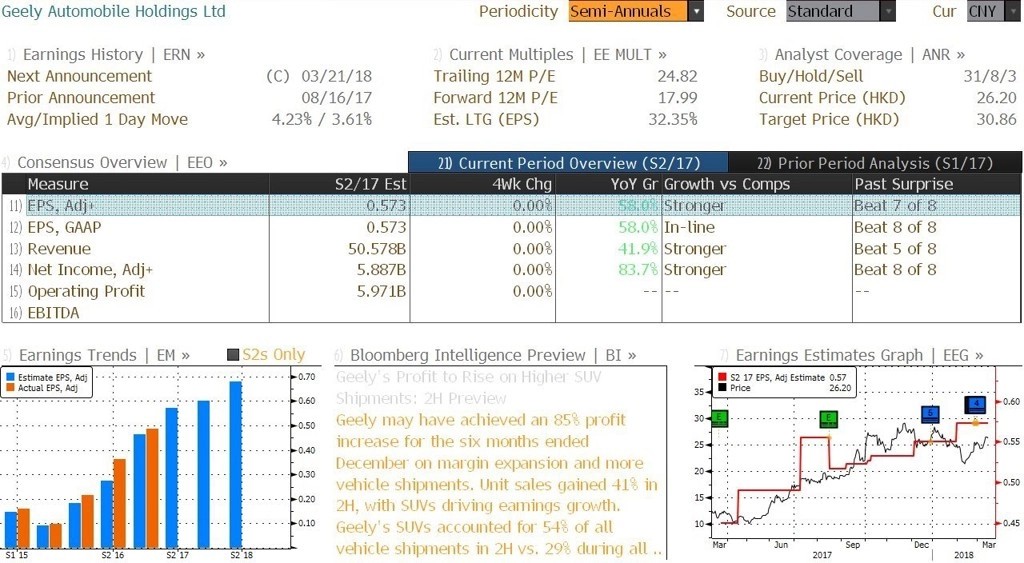Select the EPS, GAAP row
The width and height of the screenshot is (1024, 563).
point(511,227)
